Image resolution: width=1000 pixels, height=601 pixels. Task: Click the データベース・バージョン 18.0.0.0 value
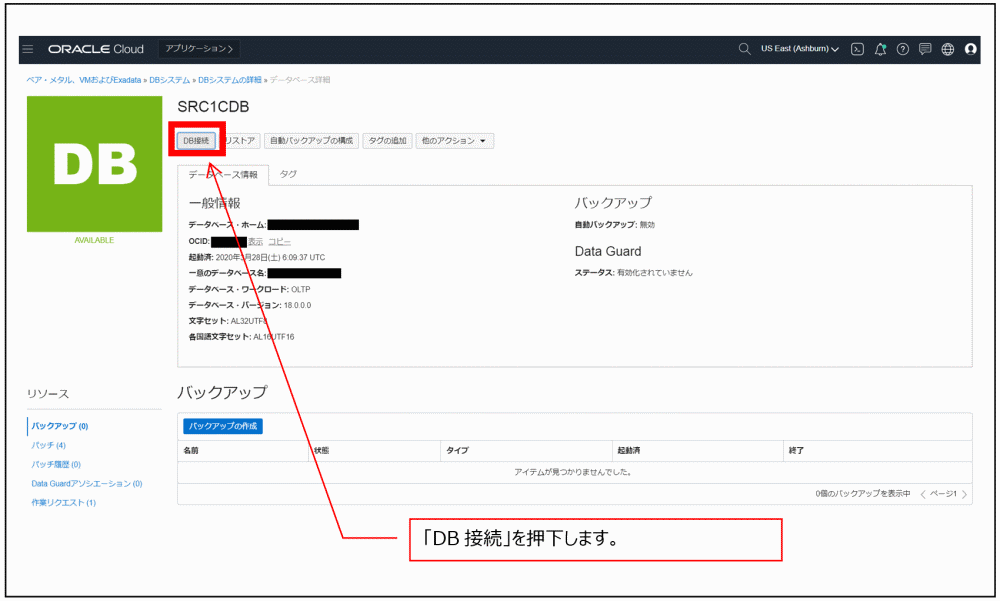298,306
